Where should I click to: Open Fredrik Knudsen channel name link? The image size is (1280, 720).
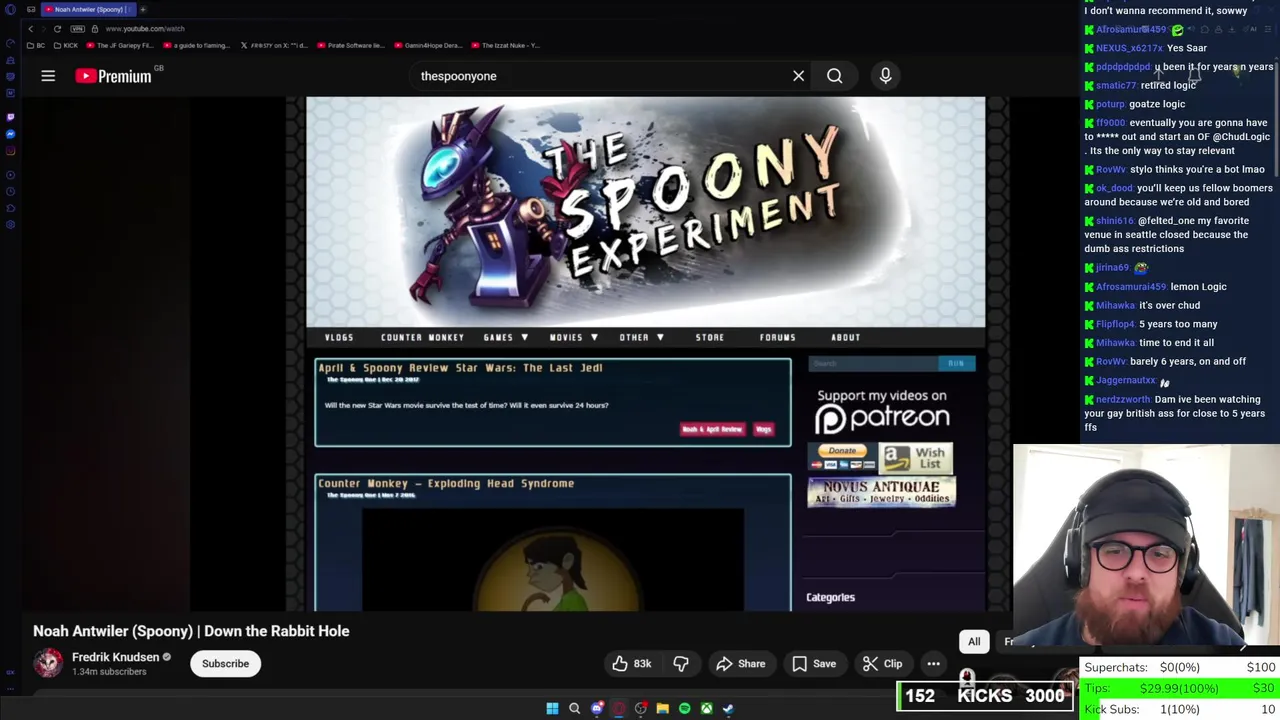115,657
